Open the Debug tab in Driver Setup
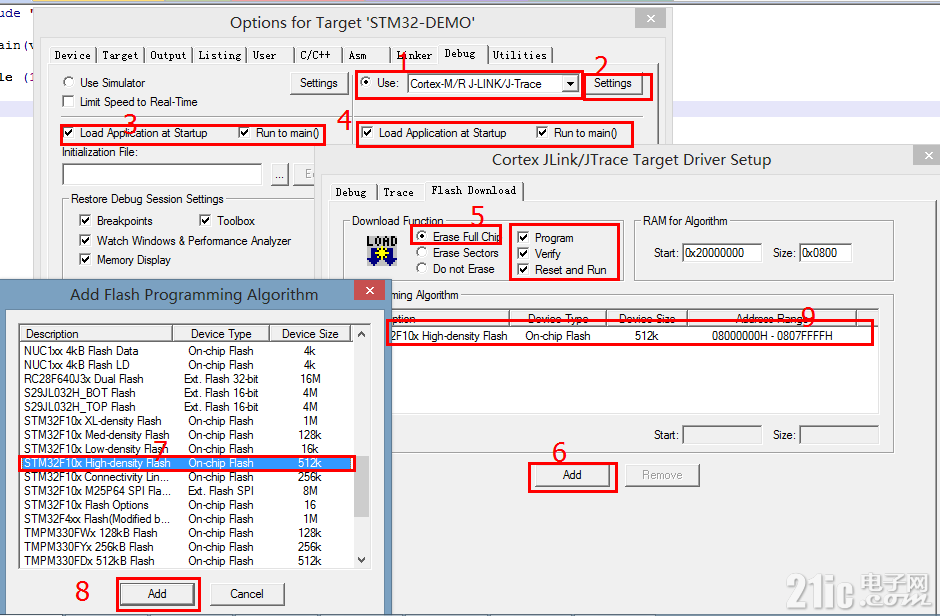 (351, 192)
